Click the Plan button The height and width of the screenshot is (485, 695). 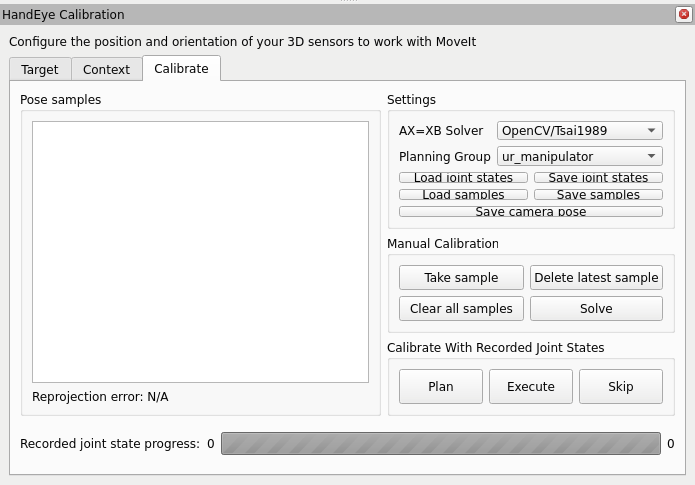[440, 386]
